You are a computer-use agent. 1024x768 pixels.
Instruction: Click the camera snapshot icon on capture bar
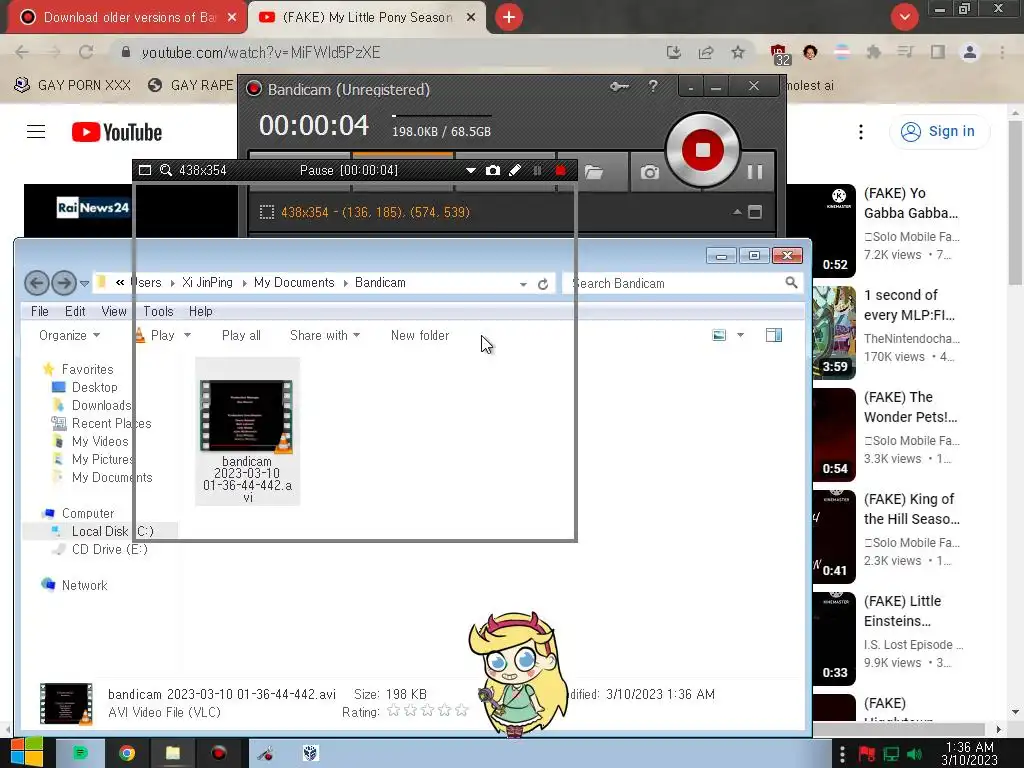(x=493, y=170)
